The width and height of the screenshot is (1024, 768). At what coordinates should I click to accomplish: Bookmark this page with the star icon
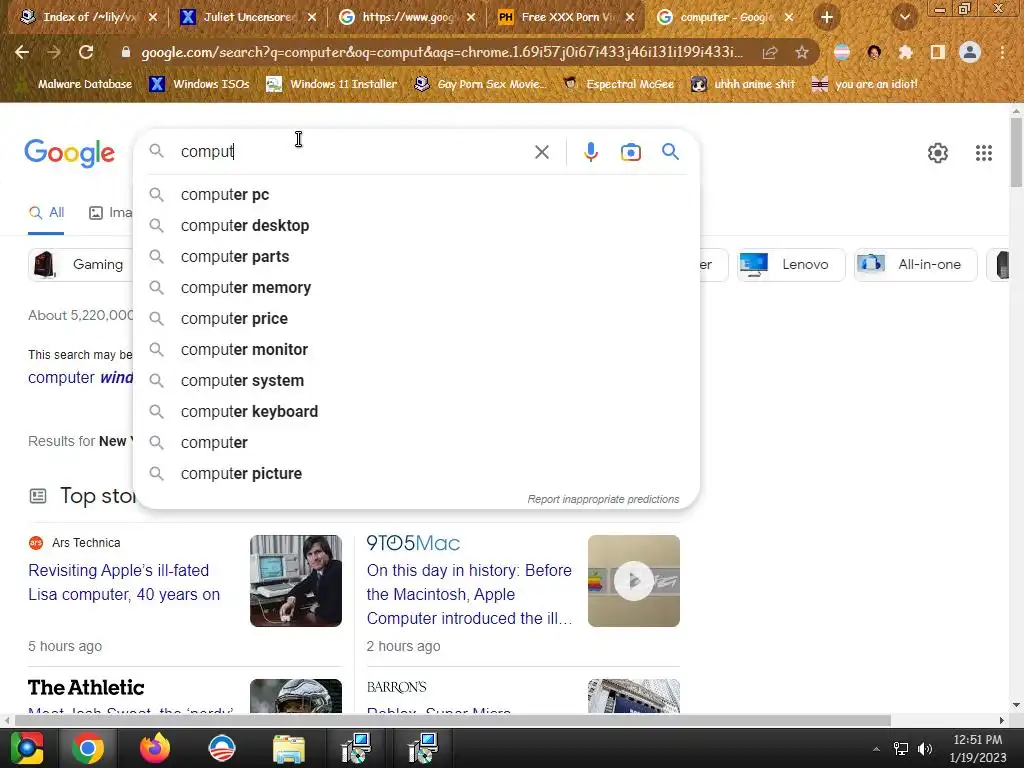(x=802, y=53)
